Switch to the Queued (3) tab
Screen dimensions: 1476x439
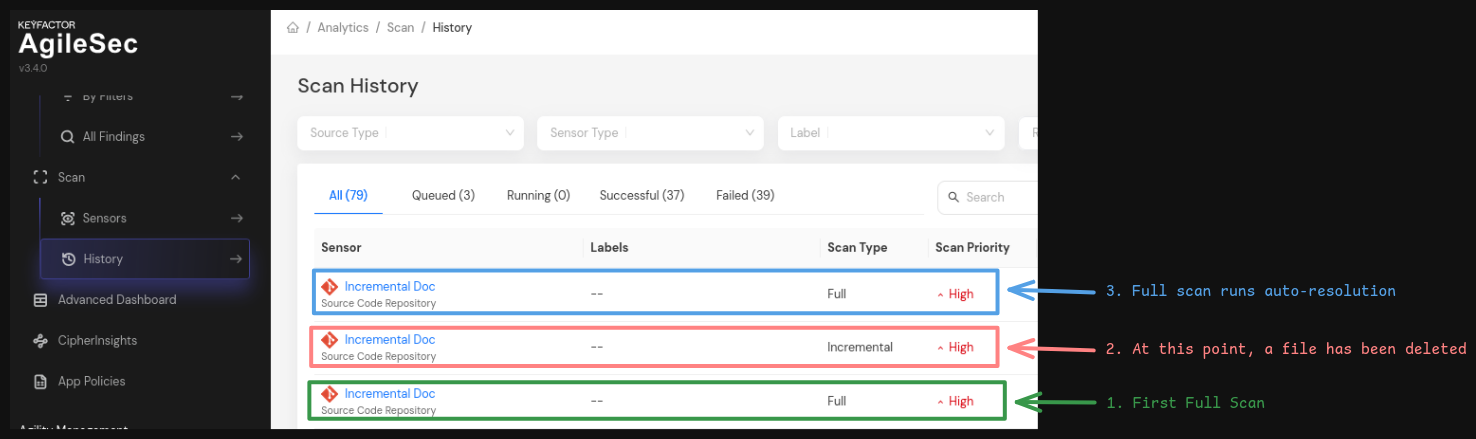[443, 196]
